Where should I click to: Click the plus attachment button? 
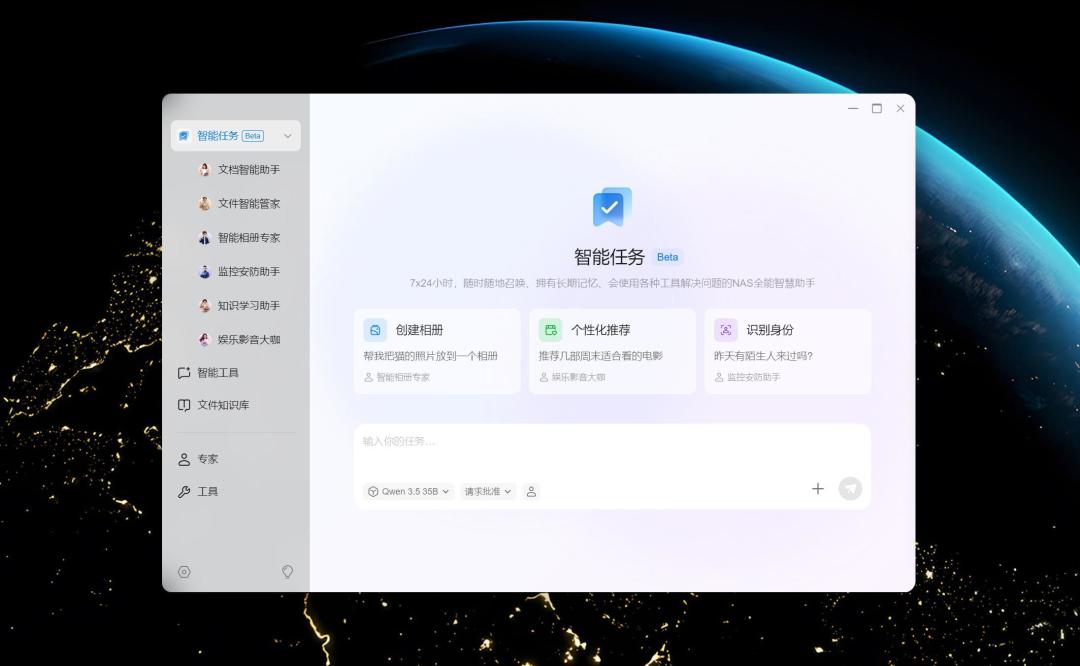click(x=818, y=488)
